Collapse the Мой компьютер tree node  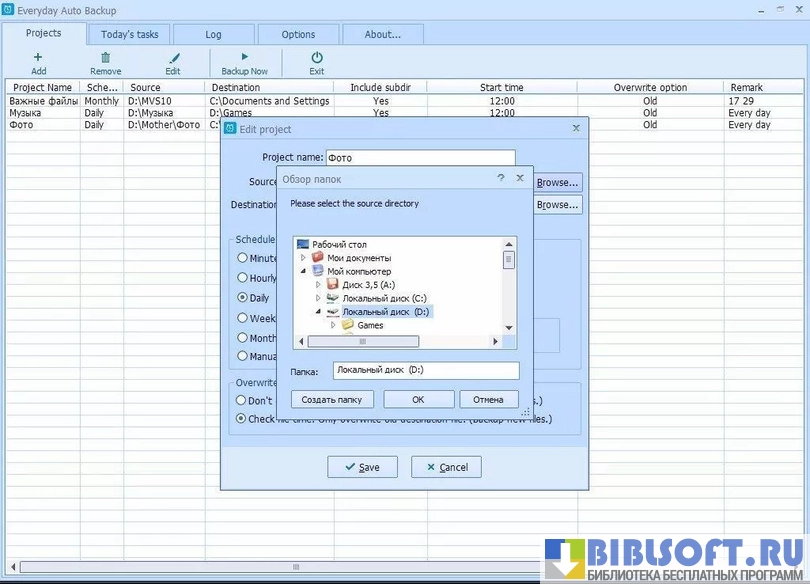click(x=303, y=271)
